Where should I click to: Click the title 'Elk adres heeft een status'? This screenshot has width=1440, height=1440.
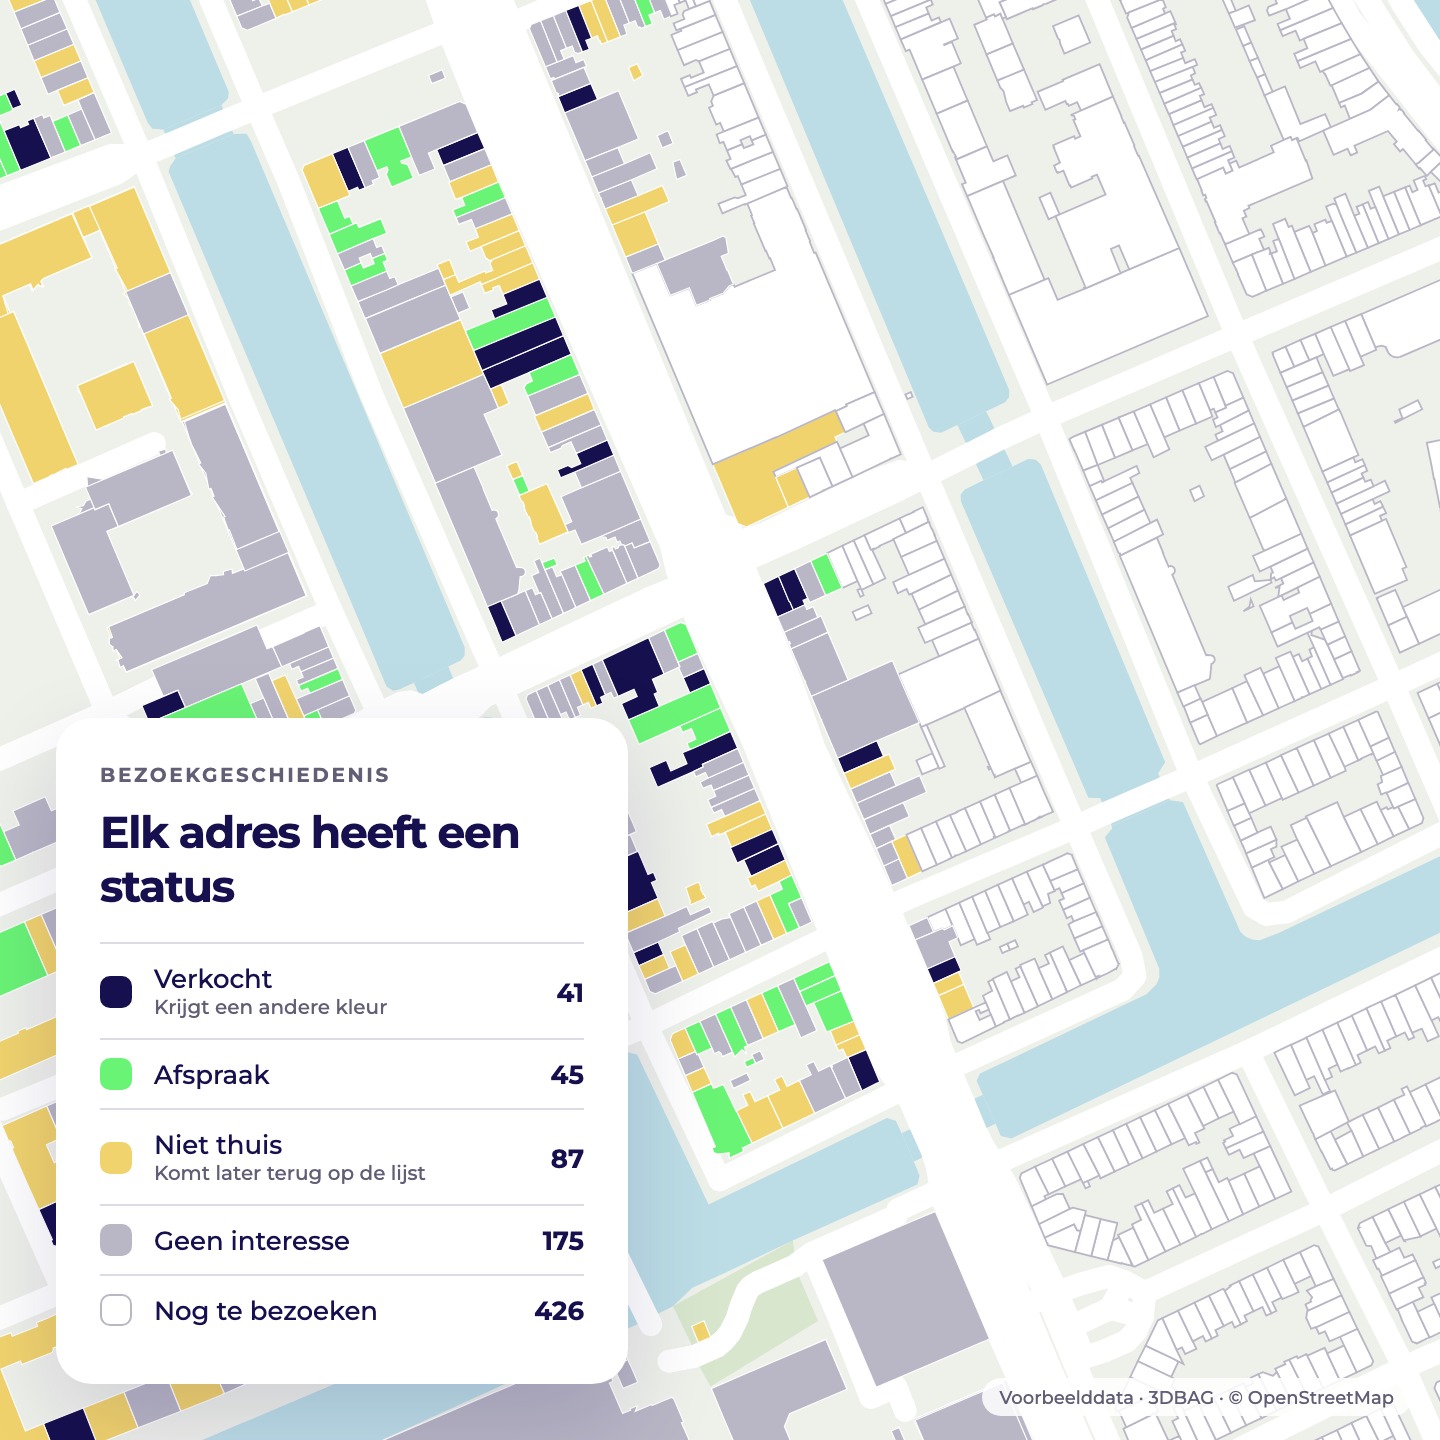[310, 860]
